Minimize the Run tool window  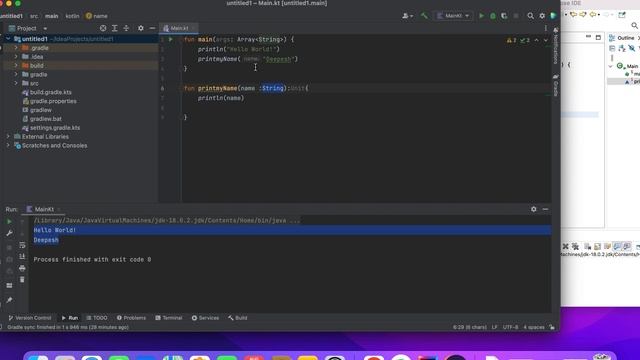click(545, 209)
